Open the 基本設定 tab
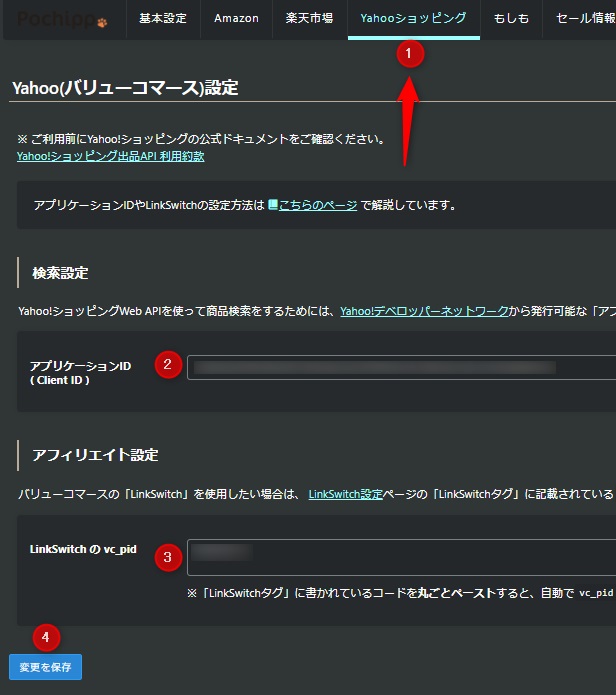 [163, 18]
